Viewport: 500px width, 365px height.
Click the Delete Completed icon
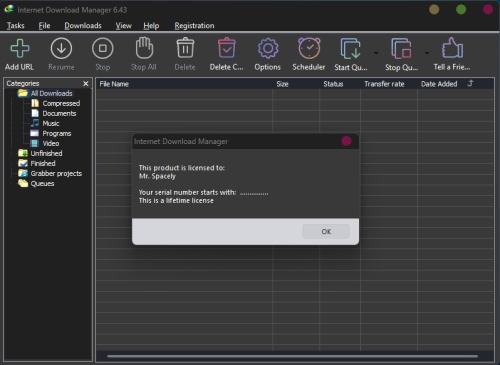pos(227,48)
